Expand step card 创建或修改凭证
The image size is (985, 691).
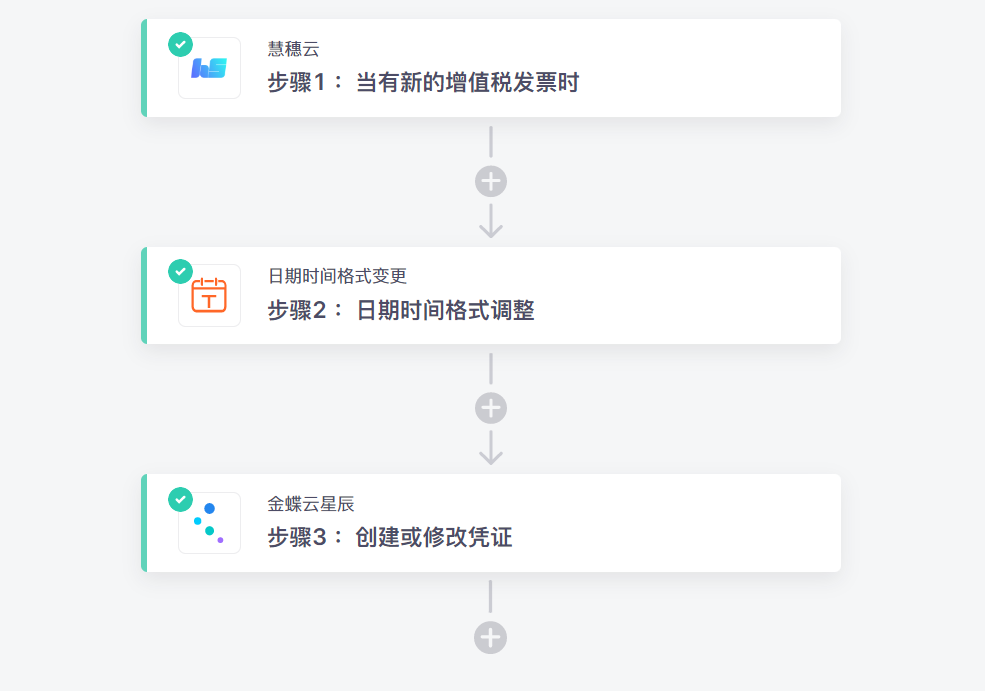pyautogui.click(x=491, y=523)
